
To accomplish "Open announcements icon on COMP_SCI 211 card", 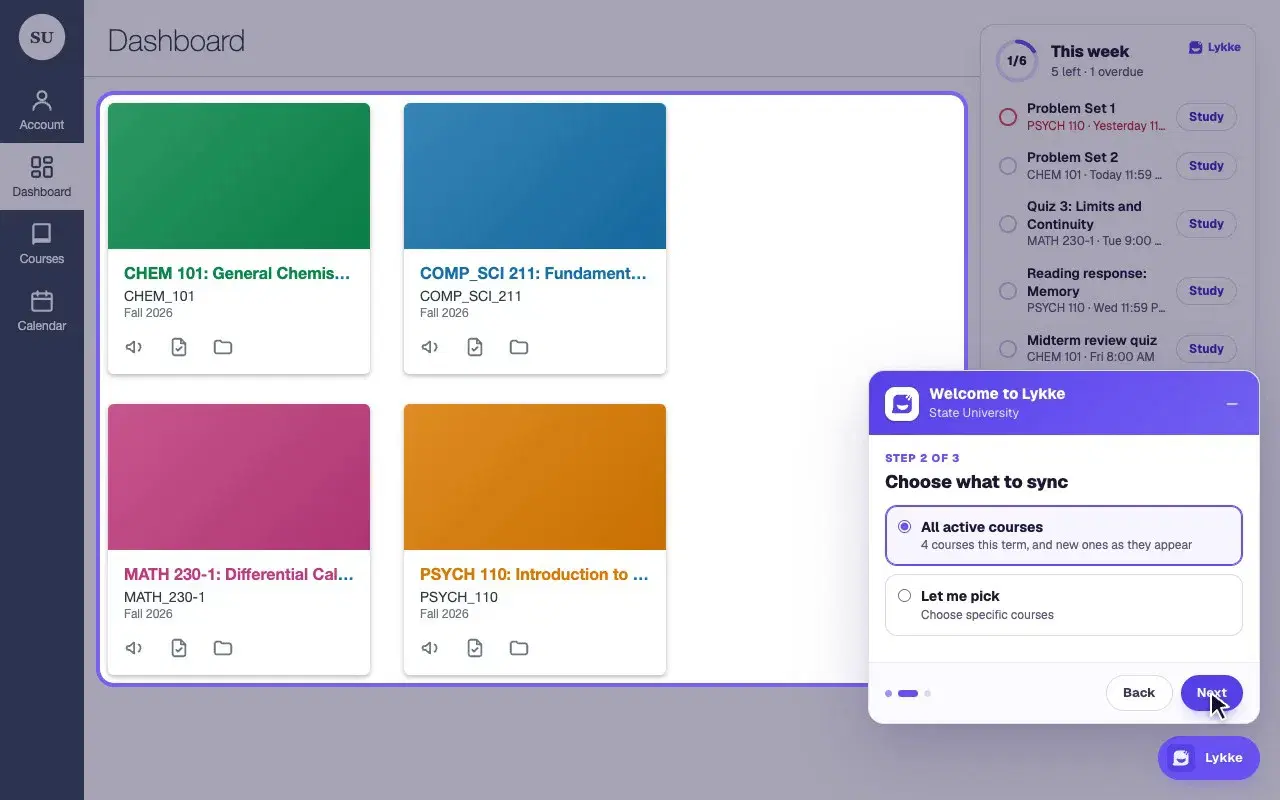I will point(429,347).
